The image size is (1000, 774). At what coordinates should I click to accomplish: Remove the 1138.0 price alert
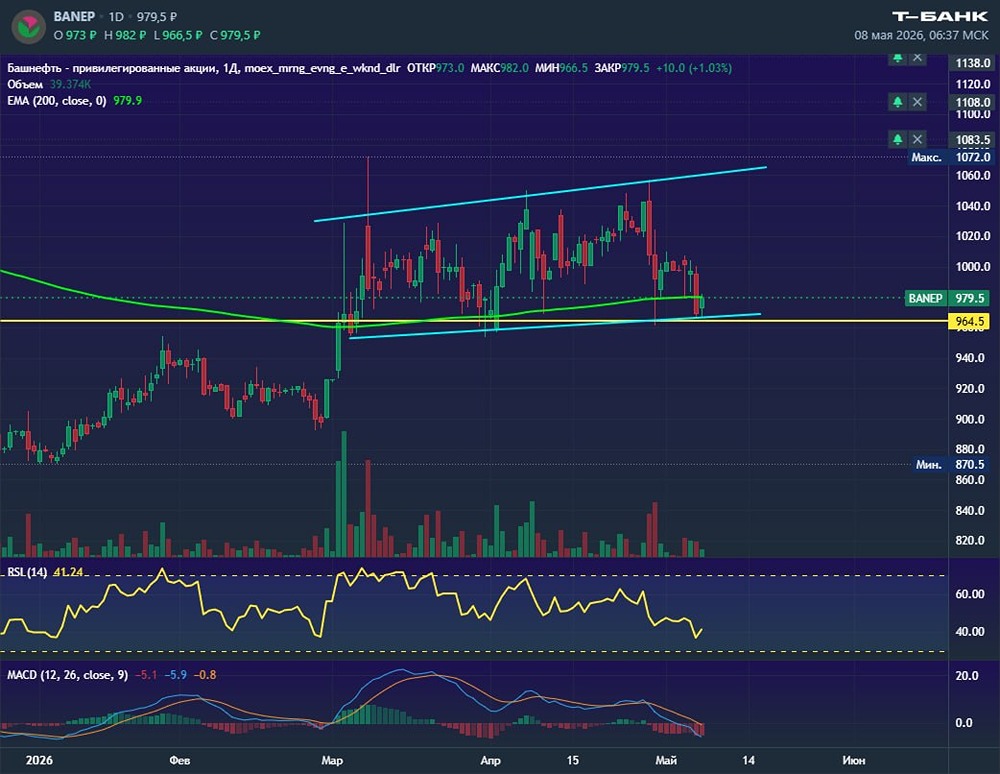coord(917,58)
